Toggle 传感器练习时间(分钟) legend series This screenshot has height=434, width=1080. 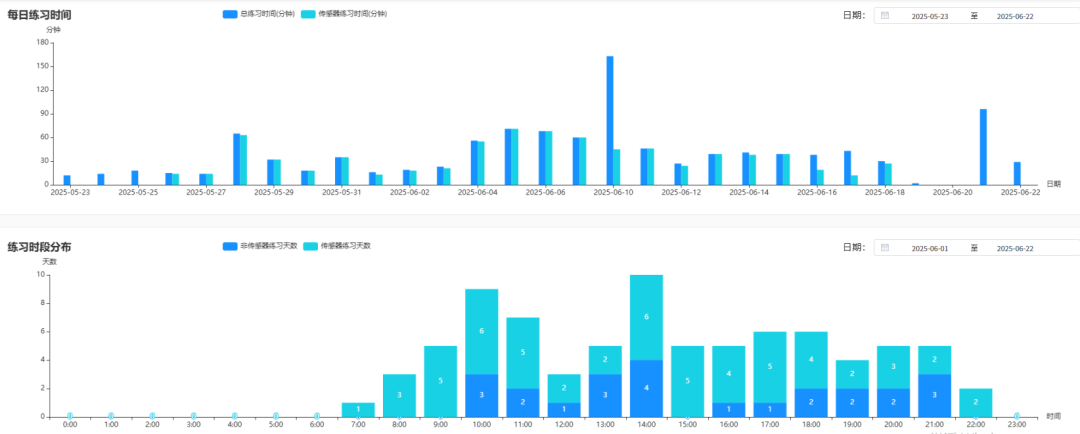coord(343,14)
